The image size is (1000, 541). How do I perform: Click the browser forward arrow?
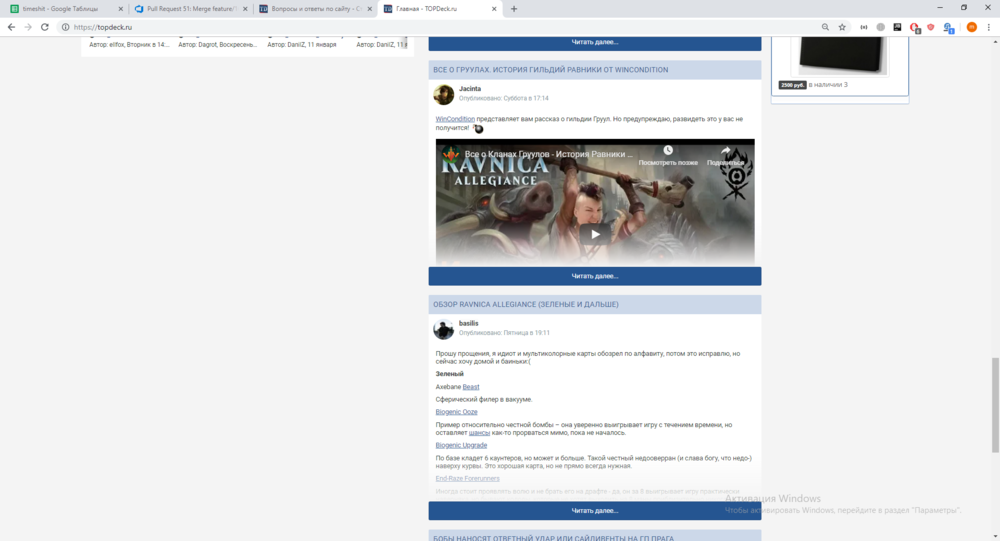pyautogui.click(x=28, y=27)
